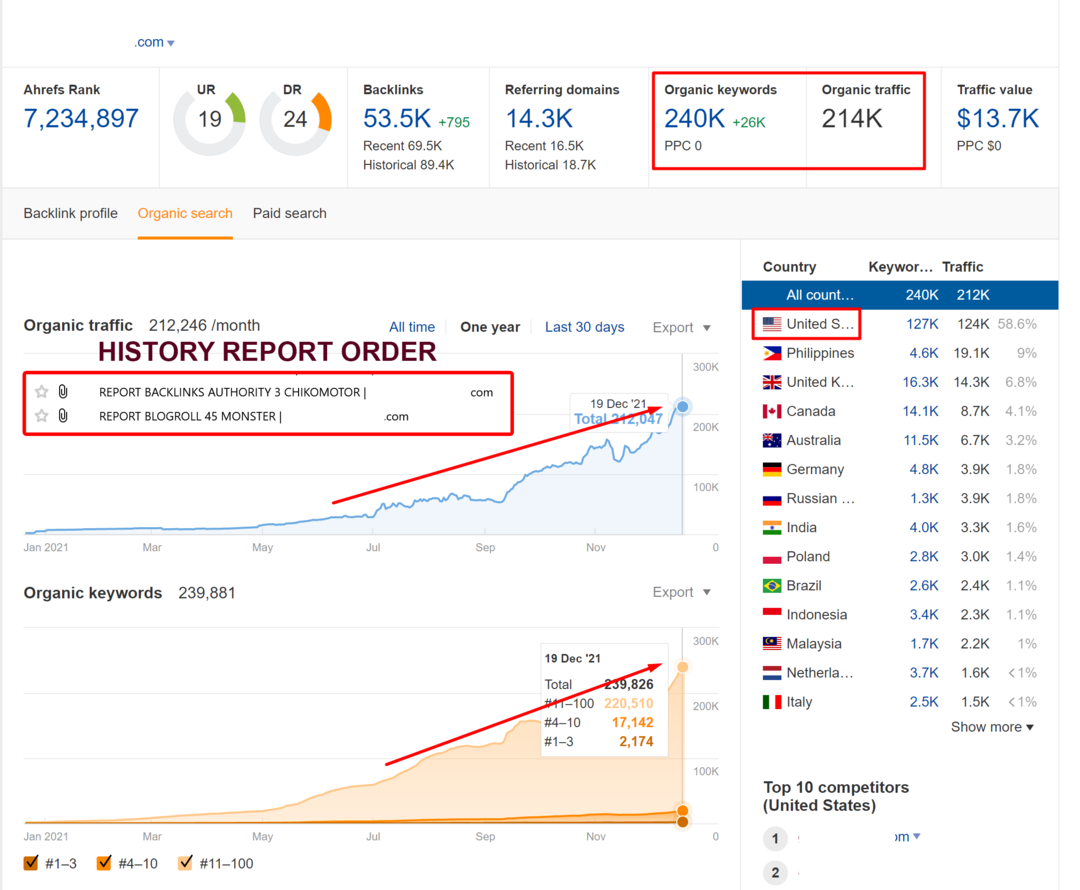
Task: Open United Kingdom 16.3K keywords link
Action: point(921,382)
